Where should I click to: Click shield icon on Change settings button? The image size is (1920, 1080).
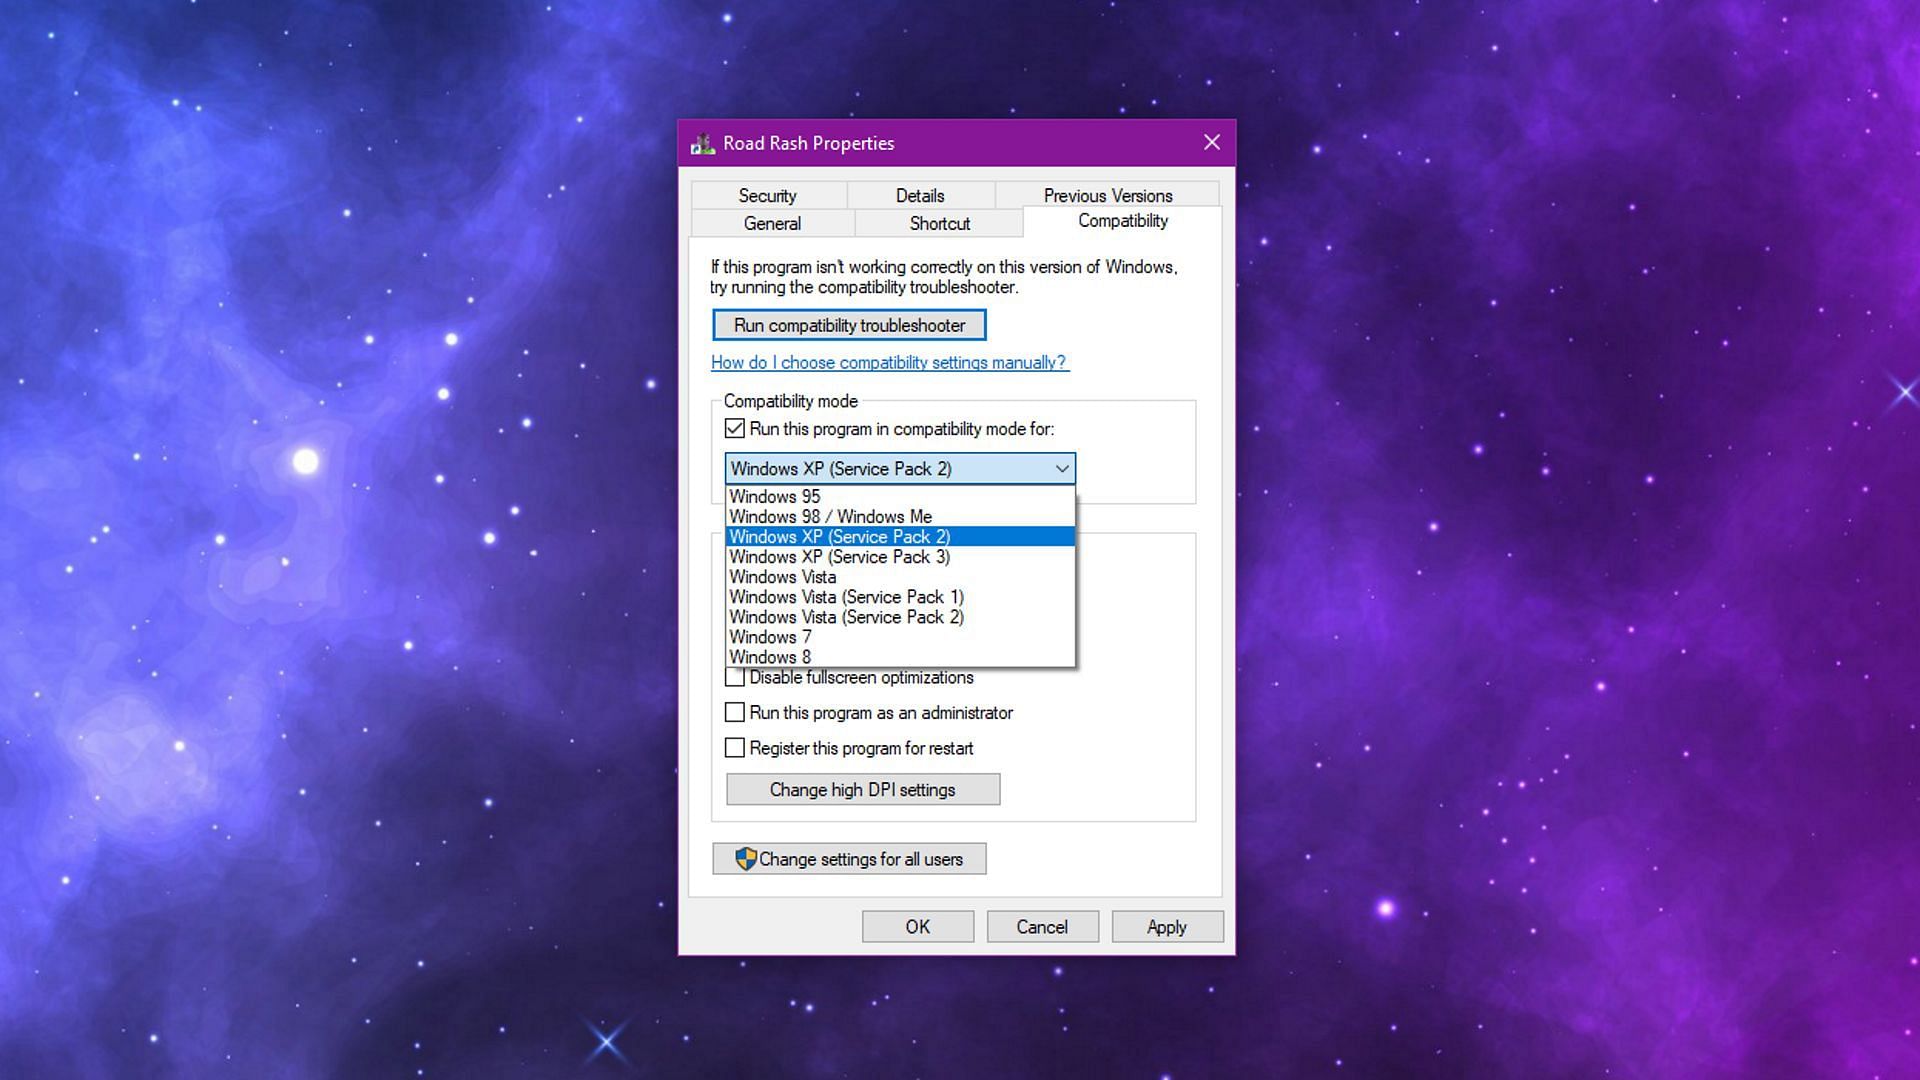click(745, 859)
